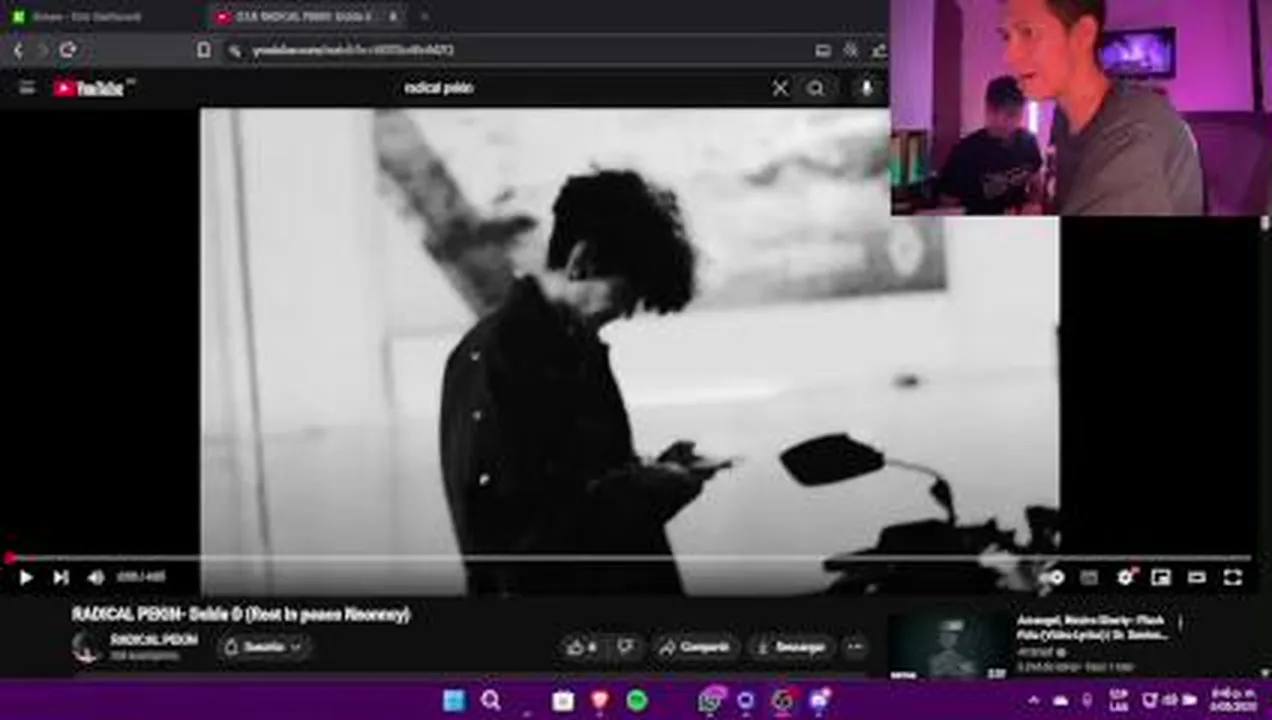This screenshot has width=1272, height=720.
Task: Mute the video volume
Action: tap(96, 577)
